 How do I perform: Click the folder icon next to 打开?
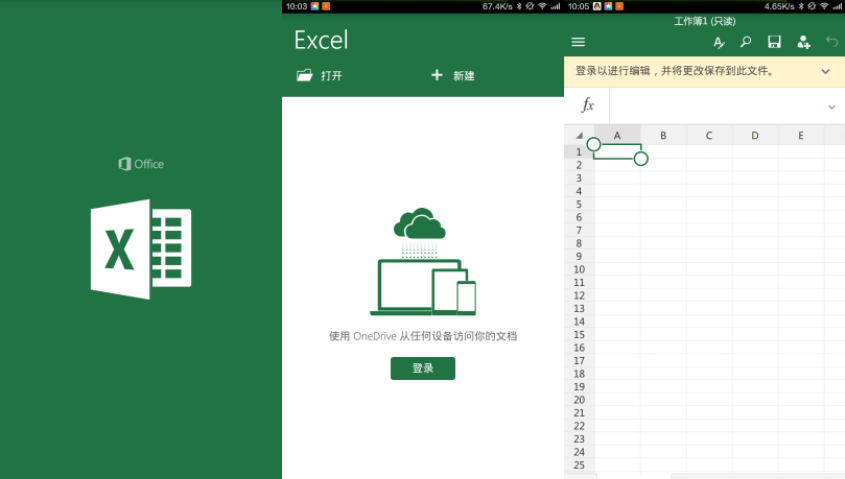pos(304,75)
